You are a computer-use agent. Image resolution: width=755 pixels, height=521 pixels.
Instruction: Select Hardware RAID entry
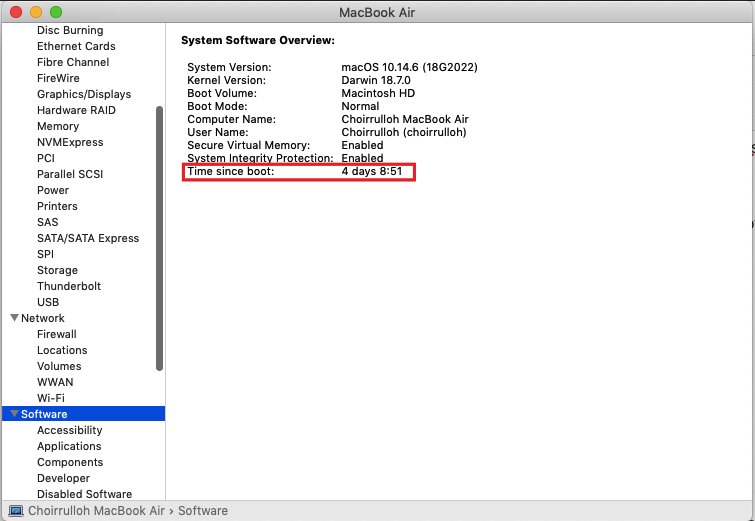tap(76, 110)
